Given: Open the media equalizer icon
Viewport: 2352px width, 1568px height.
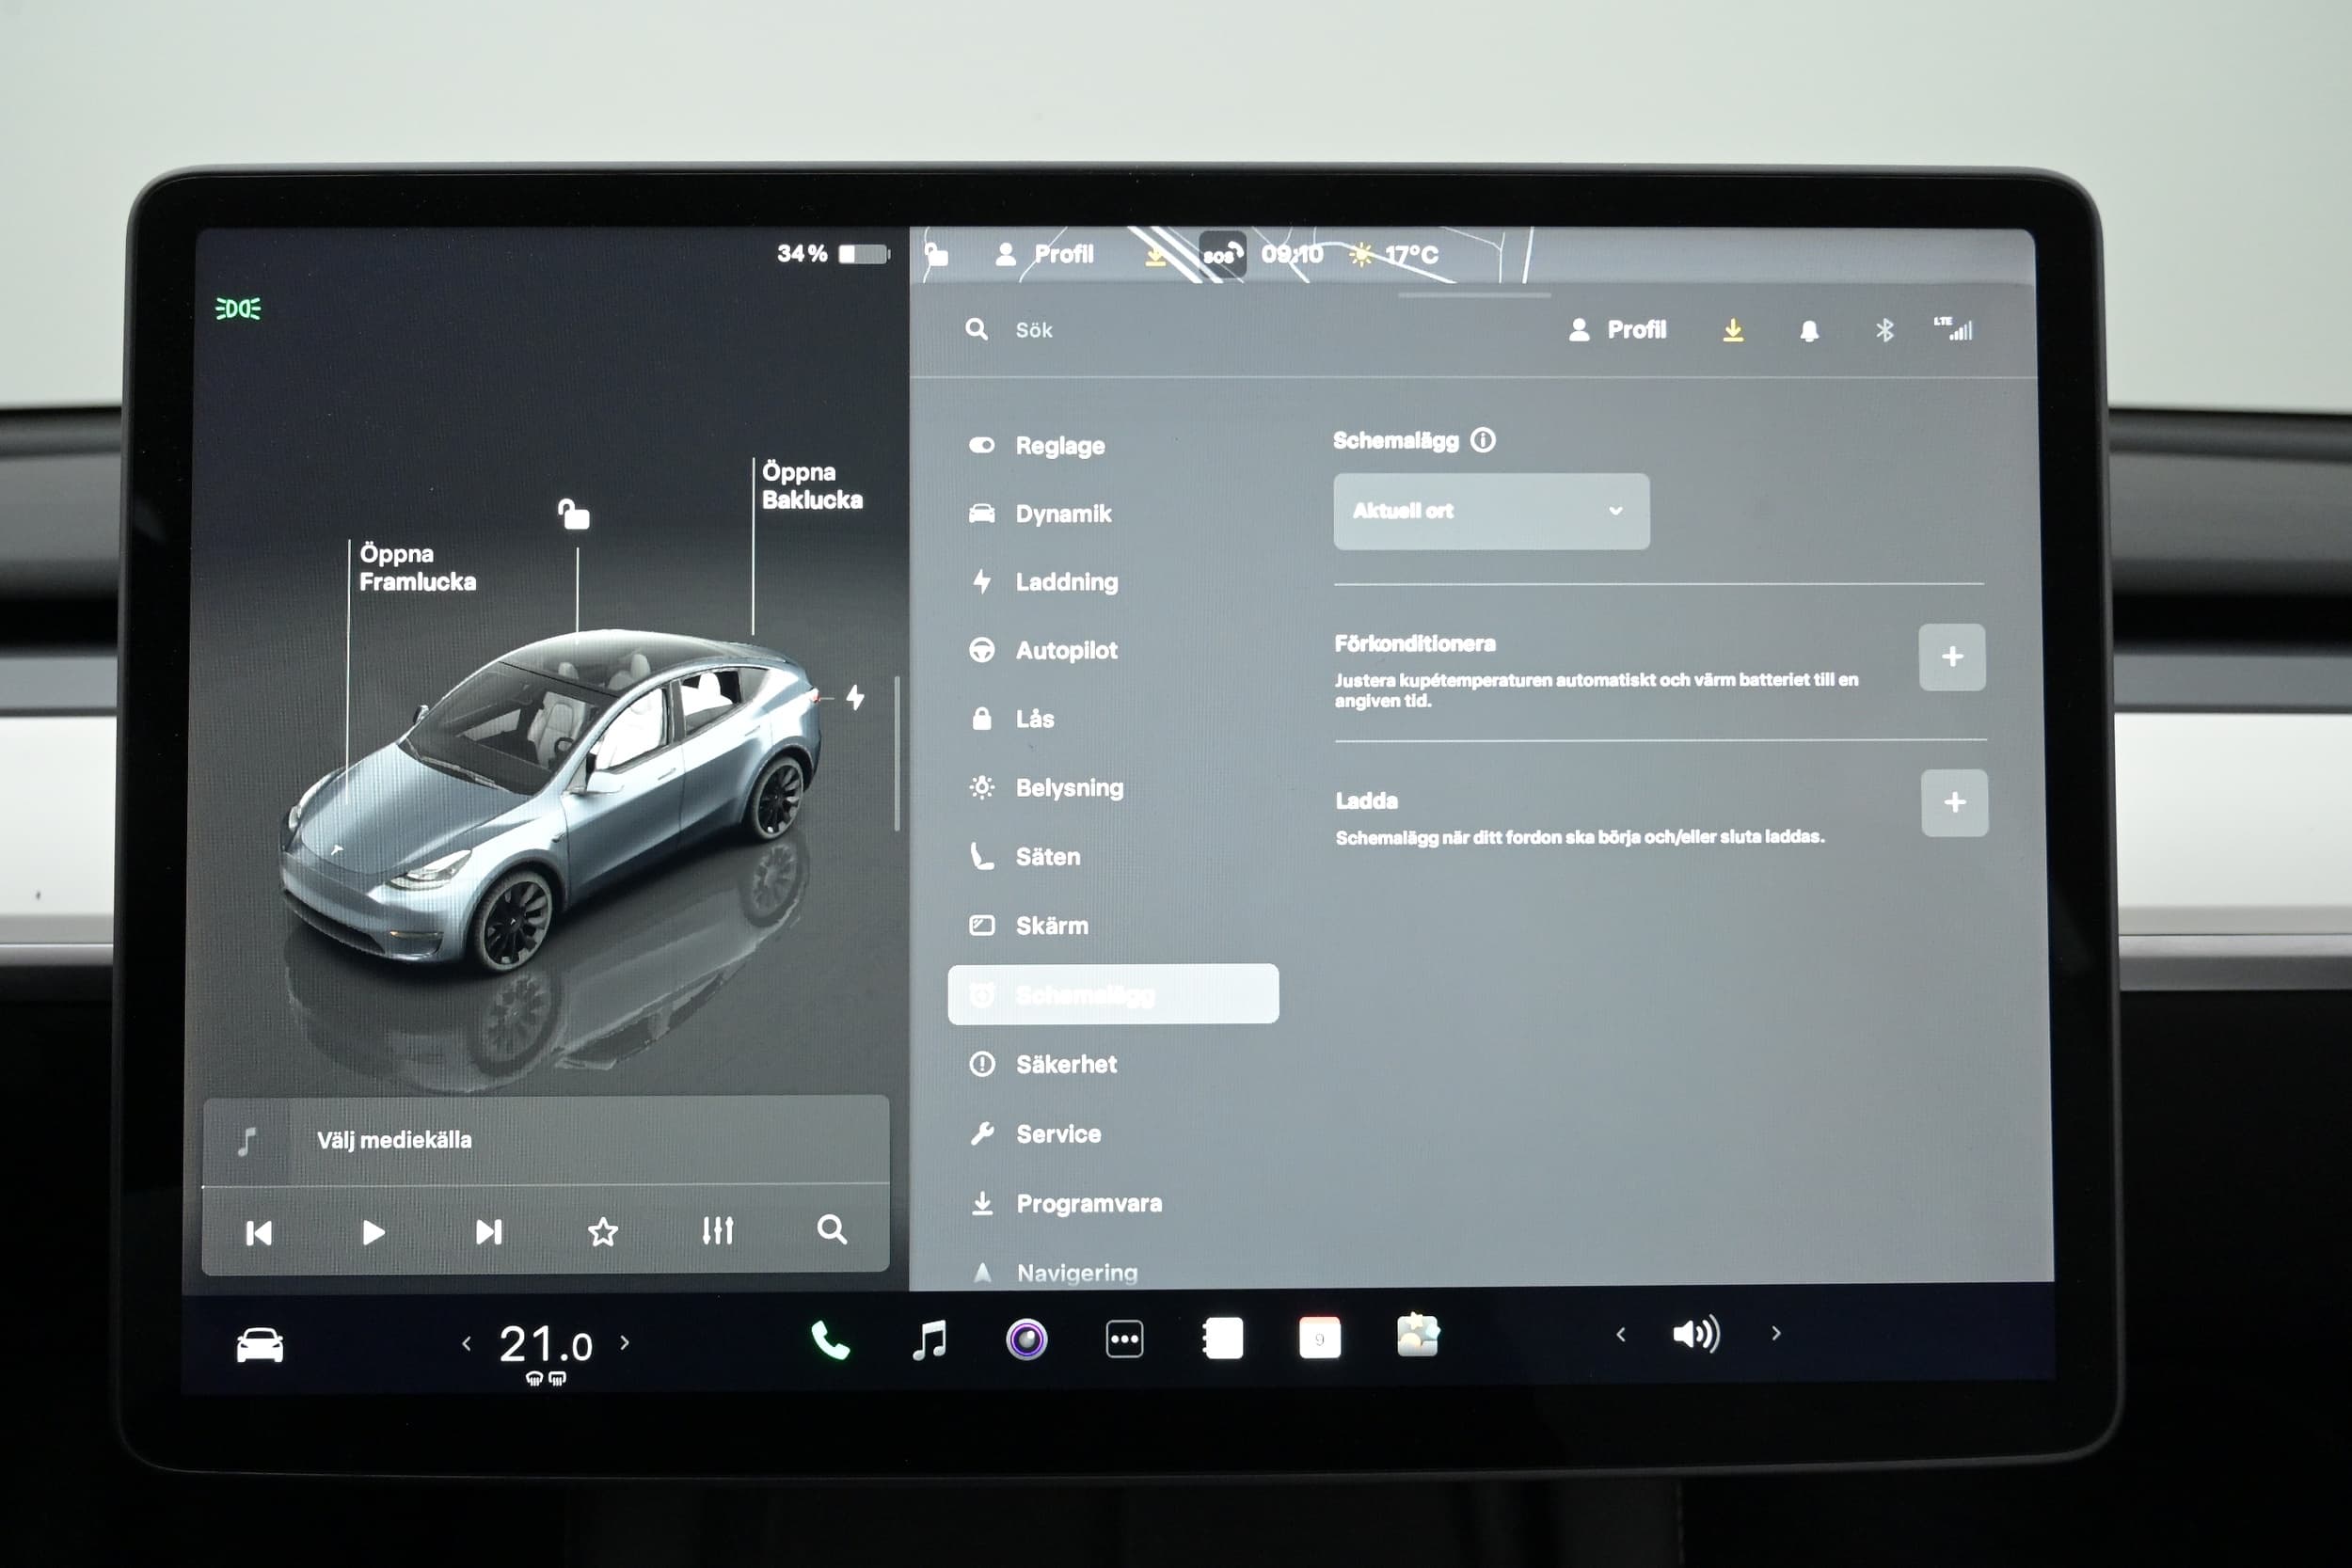Looking at the screenshot, I should pos(717,1231).
